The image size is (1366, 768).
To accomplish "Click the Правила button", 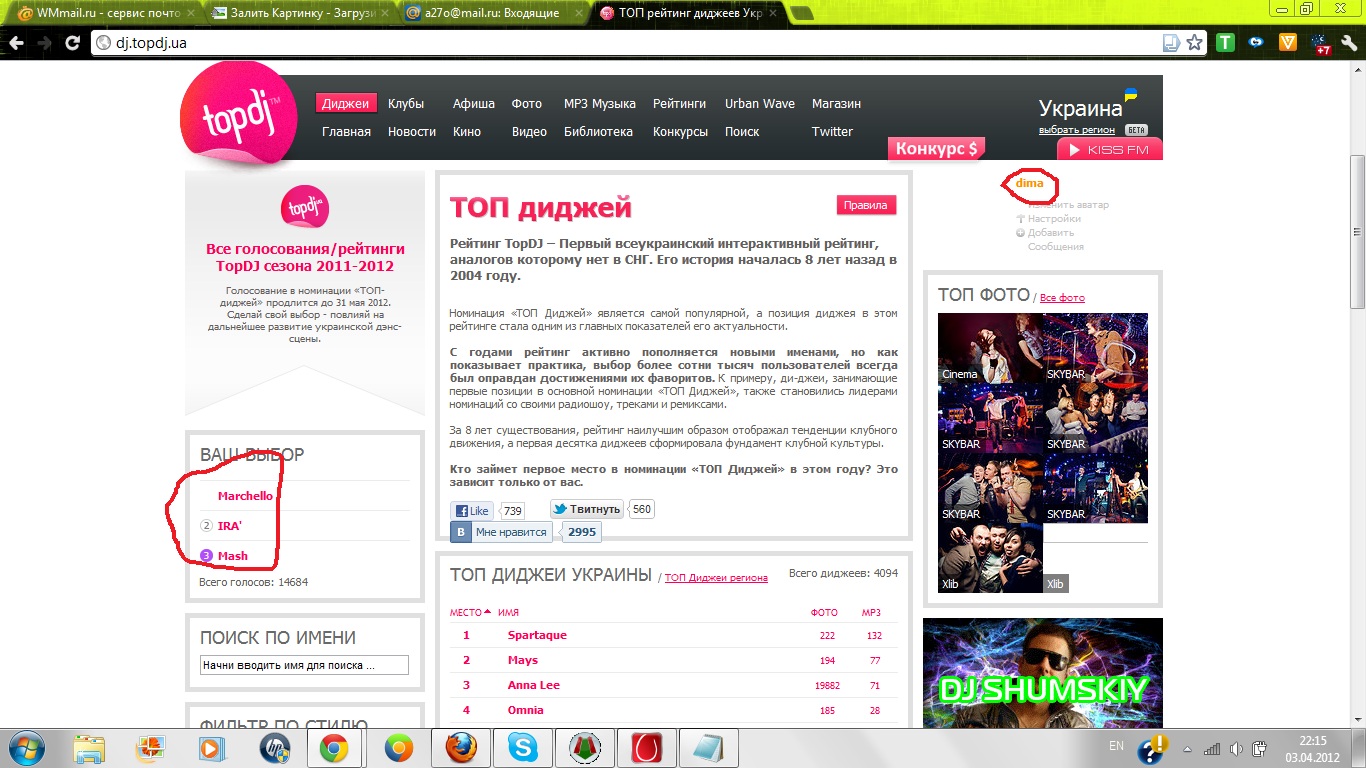I will pyautogui.click(x=866, y=205).
